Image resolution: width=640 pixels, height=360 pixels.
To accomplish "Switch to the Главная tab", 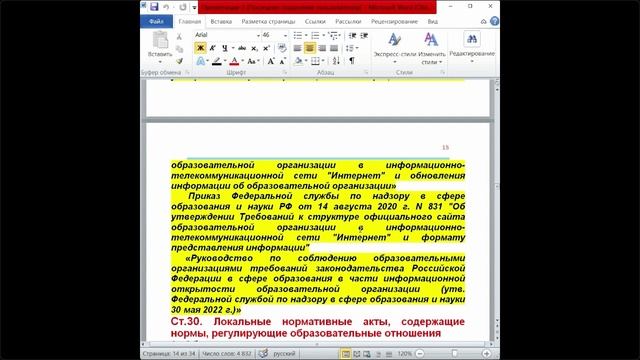I will click(x=190, y=21).
